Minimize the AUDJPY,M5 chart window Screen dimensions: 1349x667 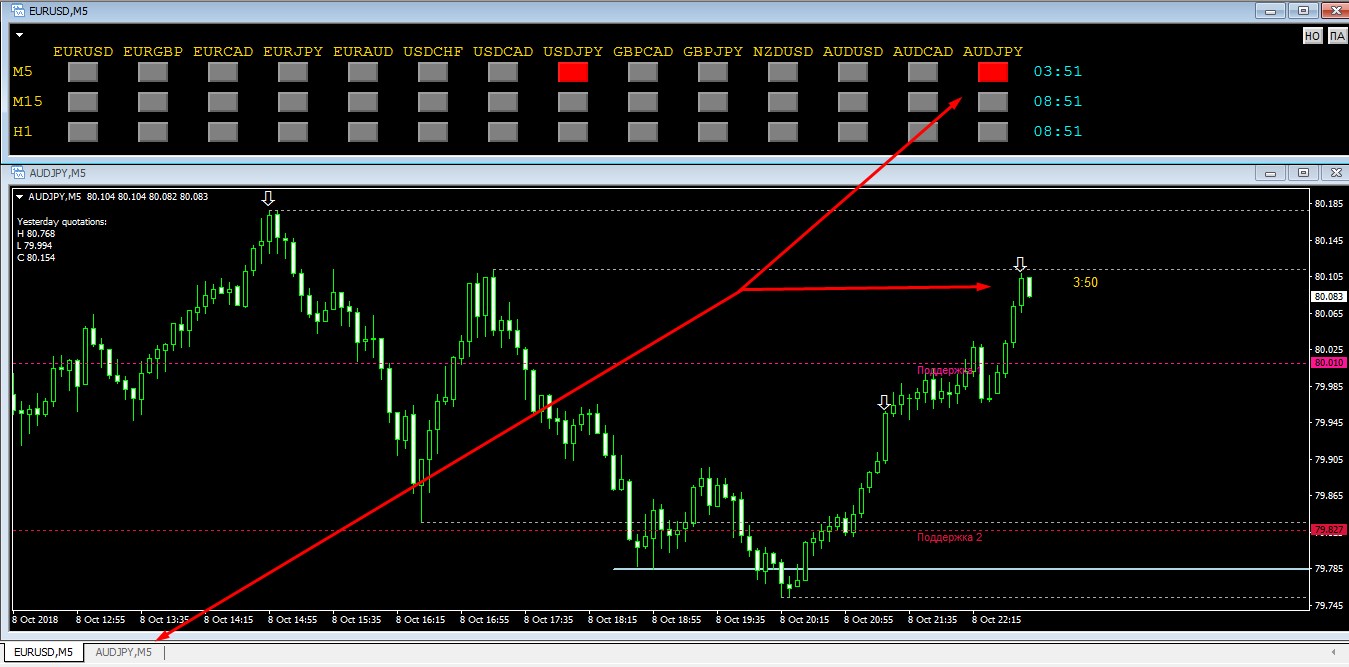(1270, 172)
